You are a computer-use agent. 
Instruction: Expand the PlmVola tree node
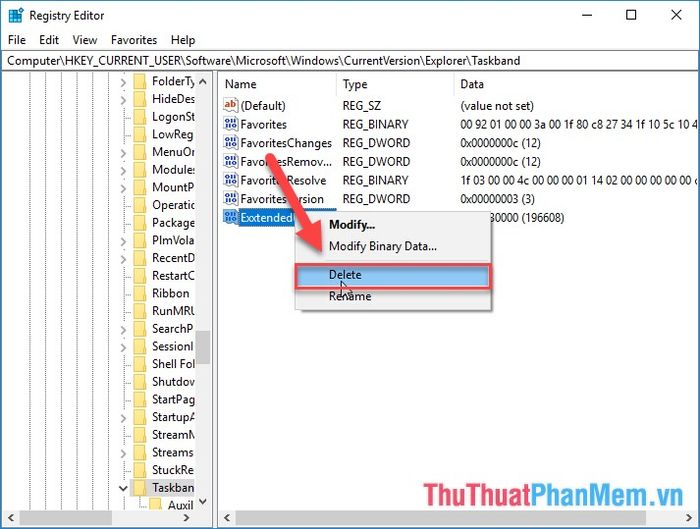coord(123,241)
